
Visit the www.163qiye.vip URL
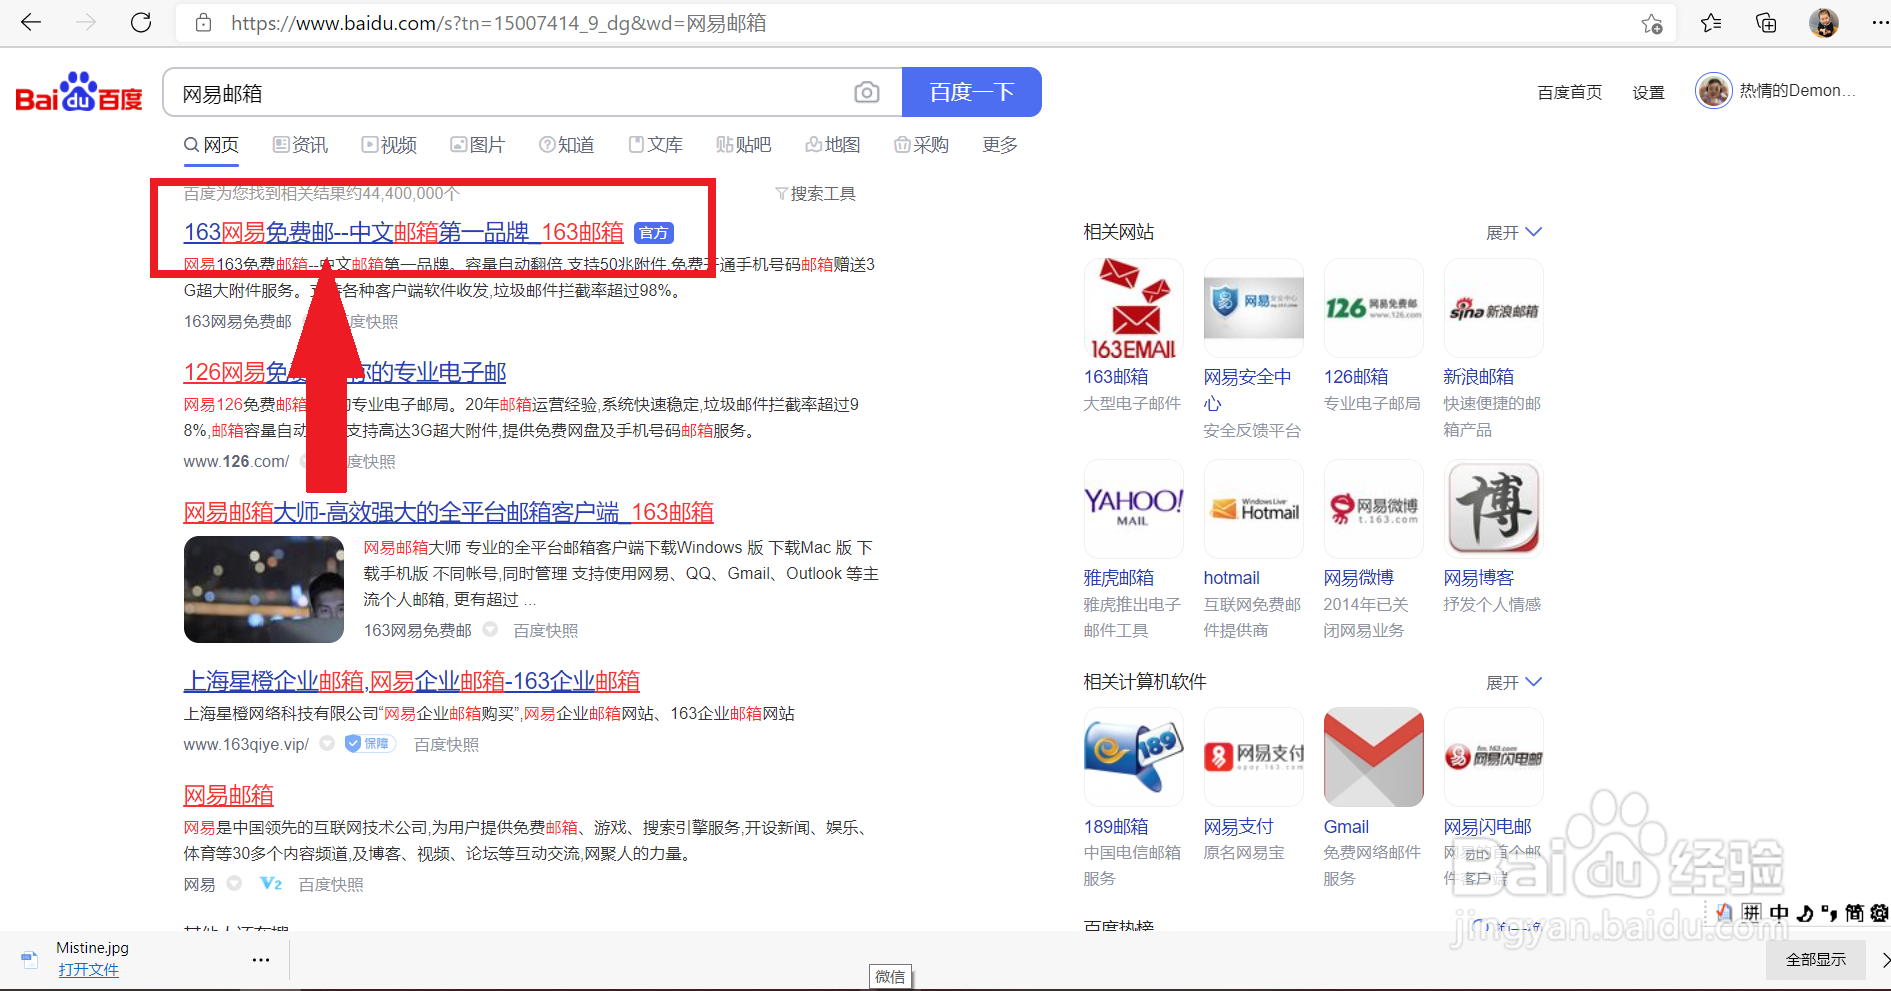(x=246, y=745)
